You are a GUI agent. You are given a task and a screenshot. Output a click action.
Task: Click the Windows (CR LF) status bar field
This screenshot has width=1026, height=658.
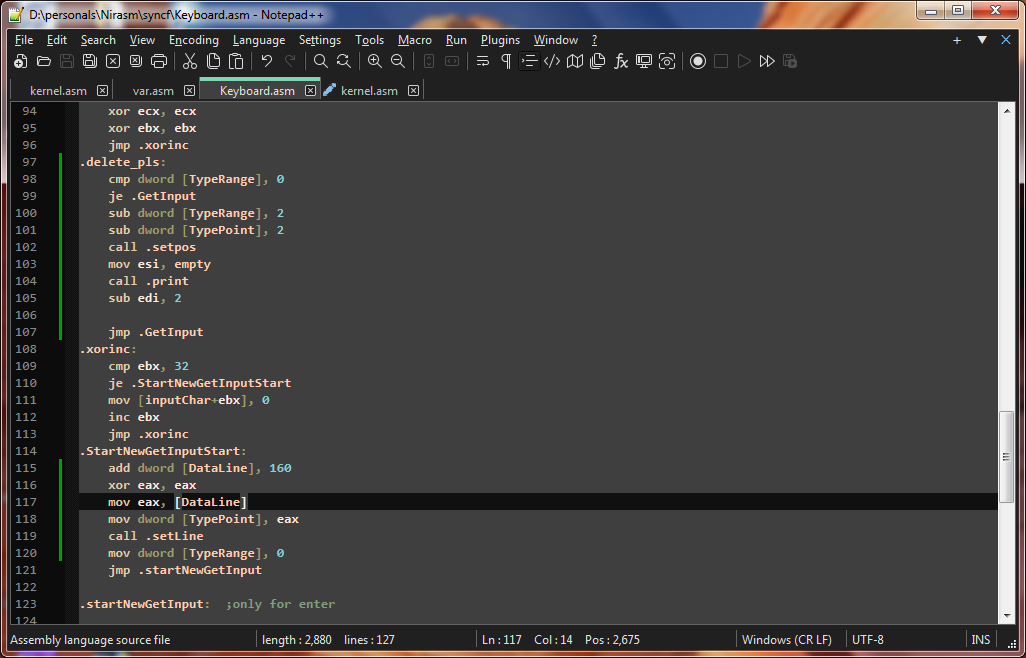click(787, 640)
